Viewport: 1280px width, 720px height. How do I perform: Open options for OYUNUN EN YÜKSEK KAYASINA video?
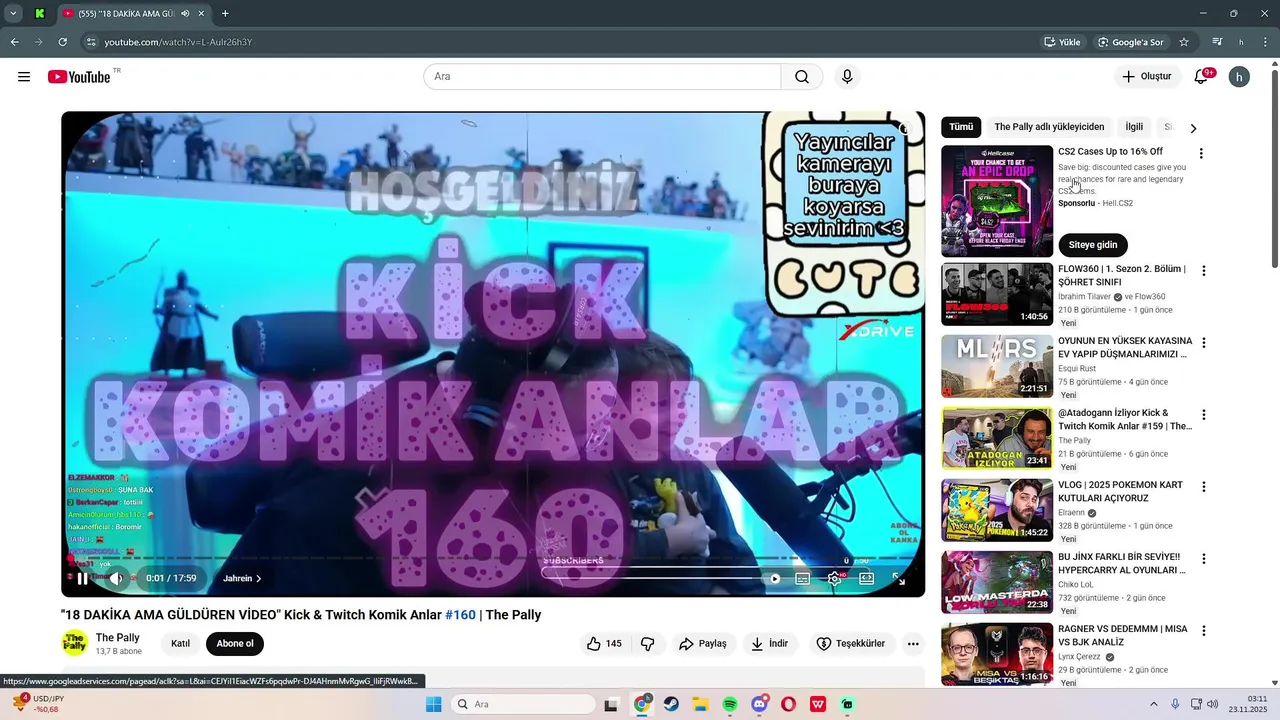click(1203, 343)
